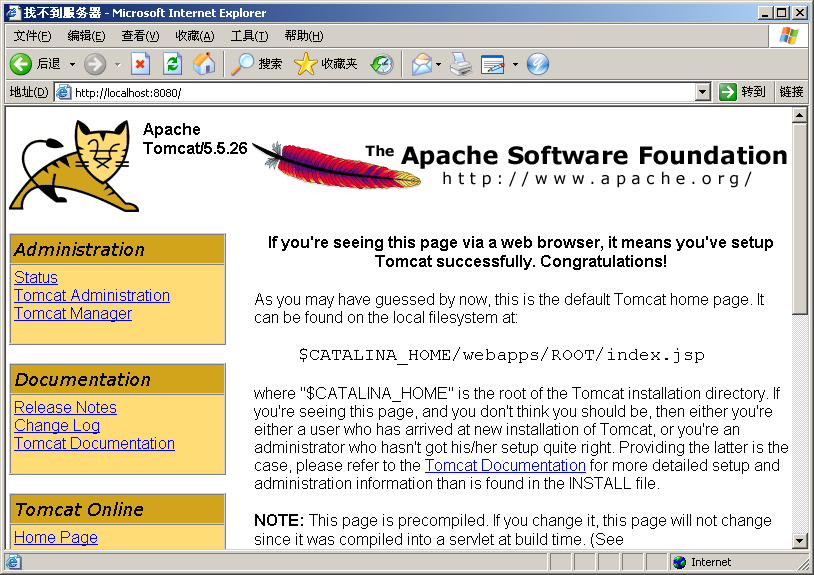Open the 收藏(A) Favorites menu
Viewport: 814px width, 575px height.
(195, 36)
